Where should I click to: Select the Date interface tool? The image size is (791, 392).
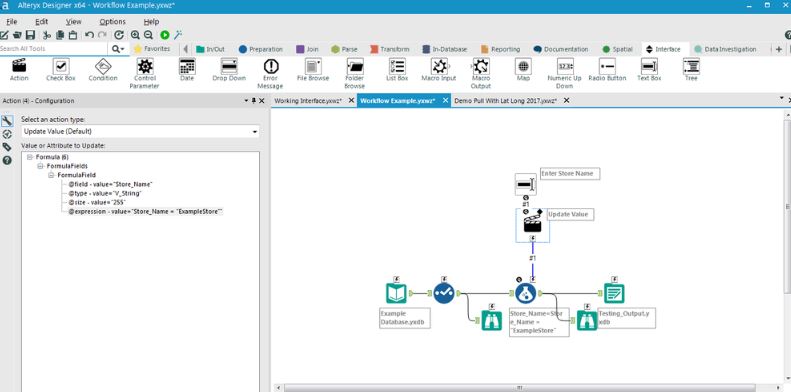[187, 70]
